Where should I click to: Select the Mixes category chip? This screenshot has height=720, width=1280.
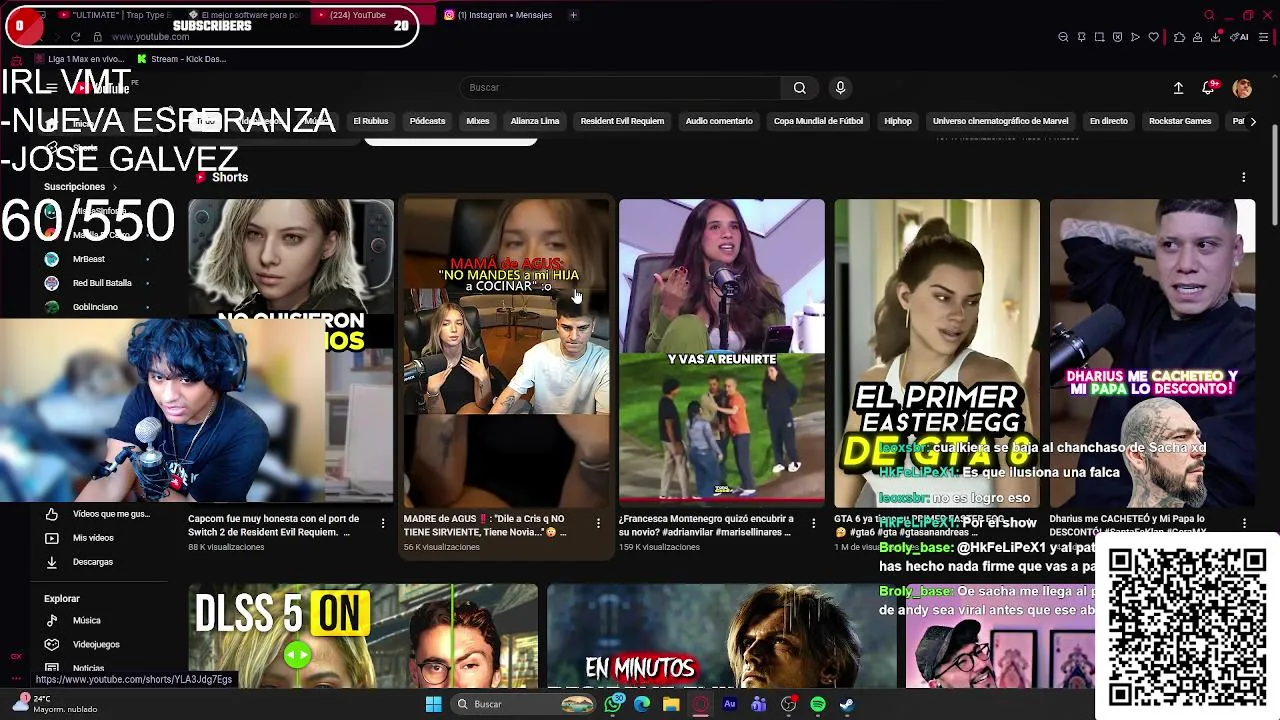pos(477,121)
